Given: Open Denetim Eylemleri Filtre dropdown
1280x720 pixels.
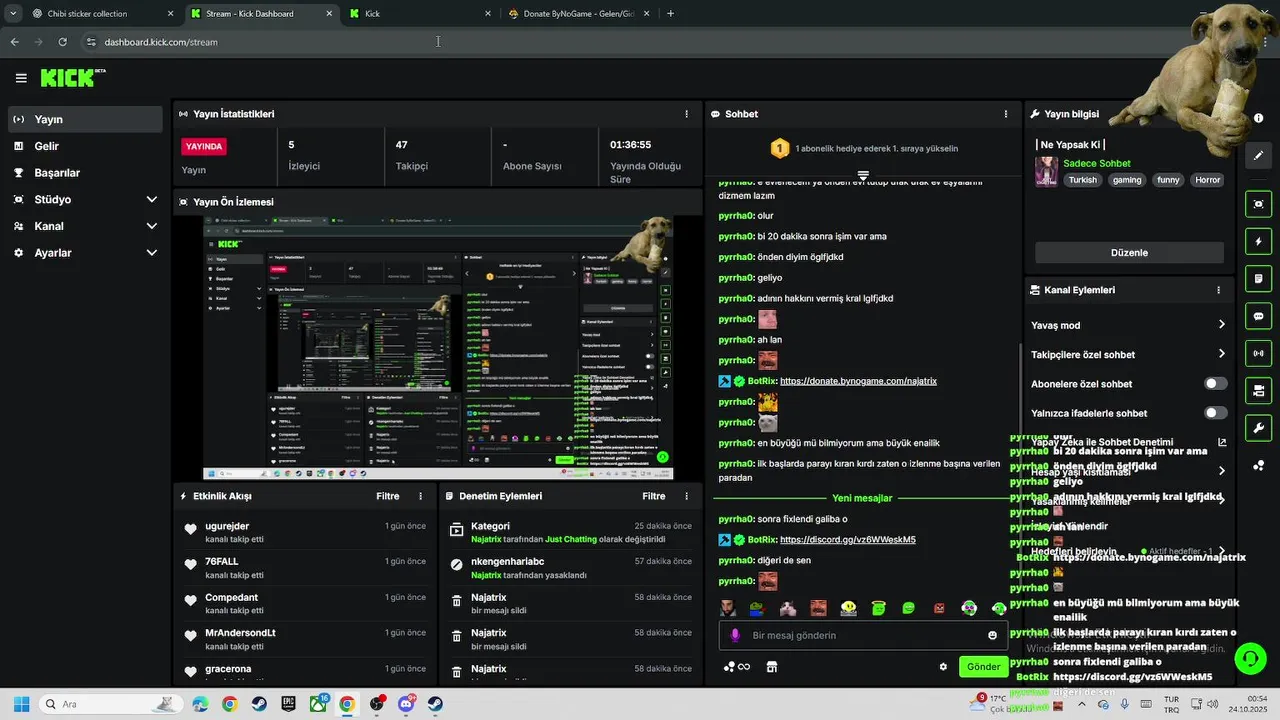Looking at the screenshot, I should (x=653, y=496).
